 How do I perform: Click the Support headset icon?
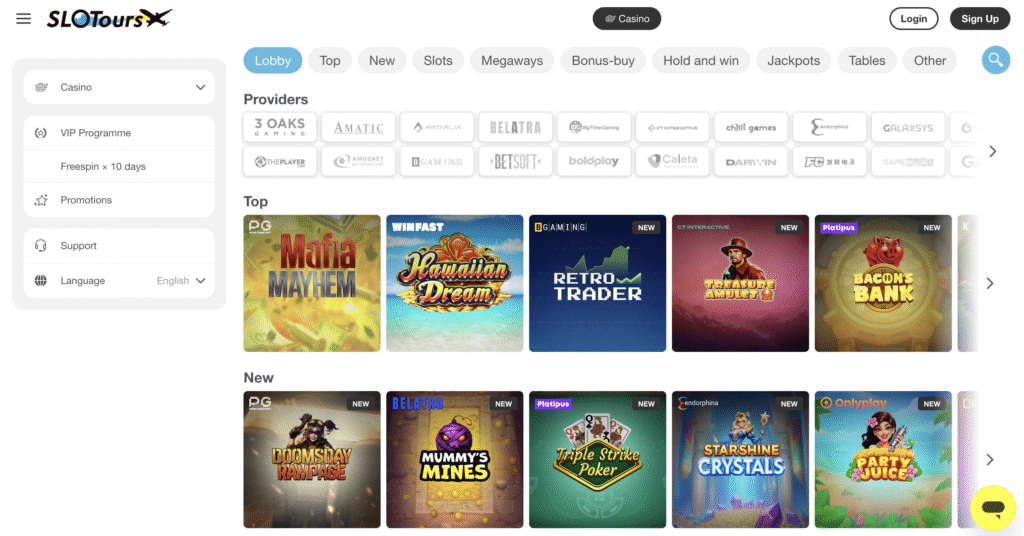(40, 245)
